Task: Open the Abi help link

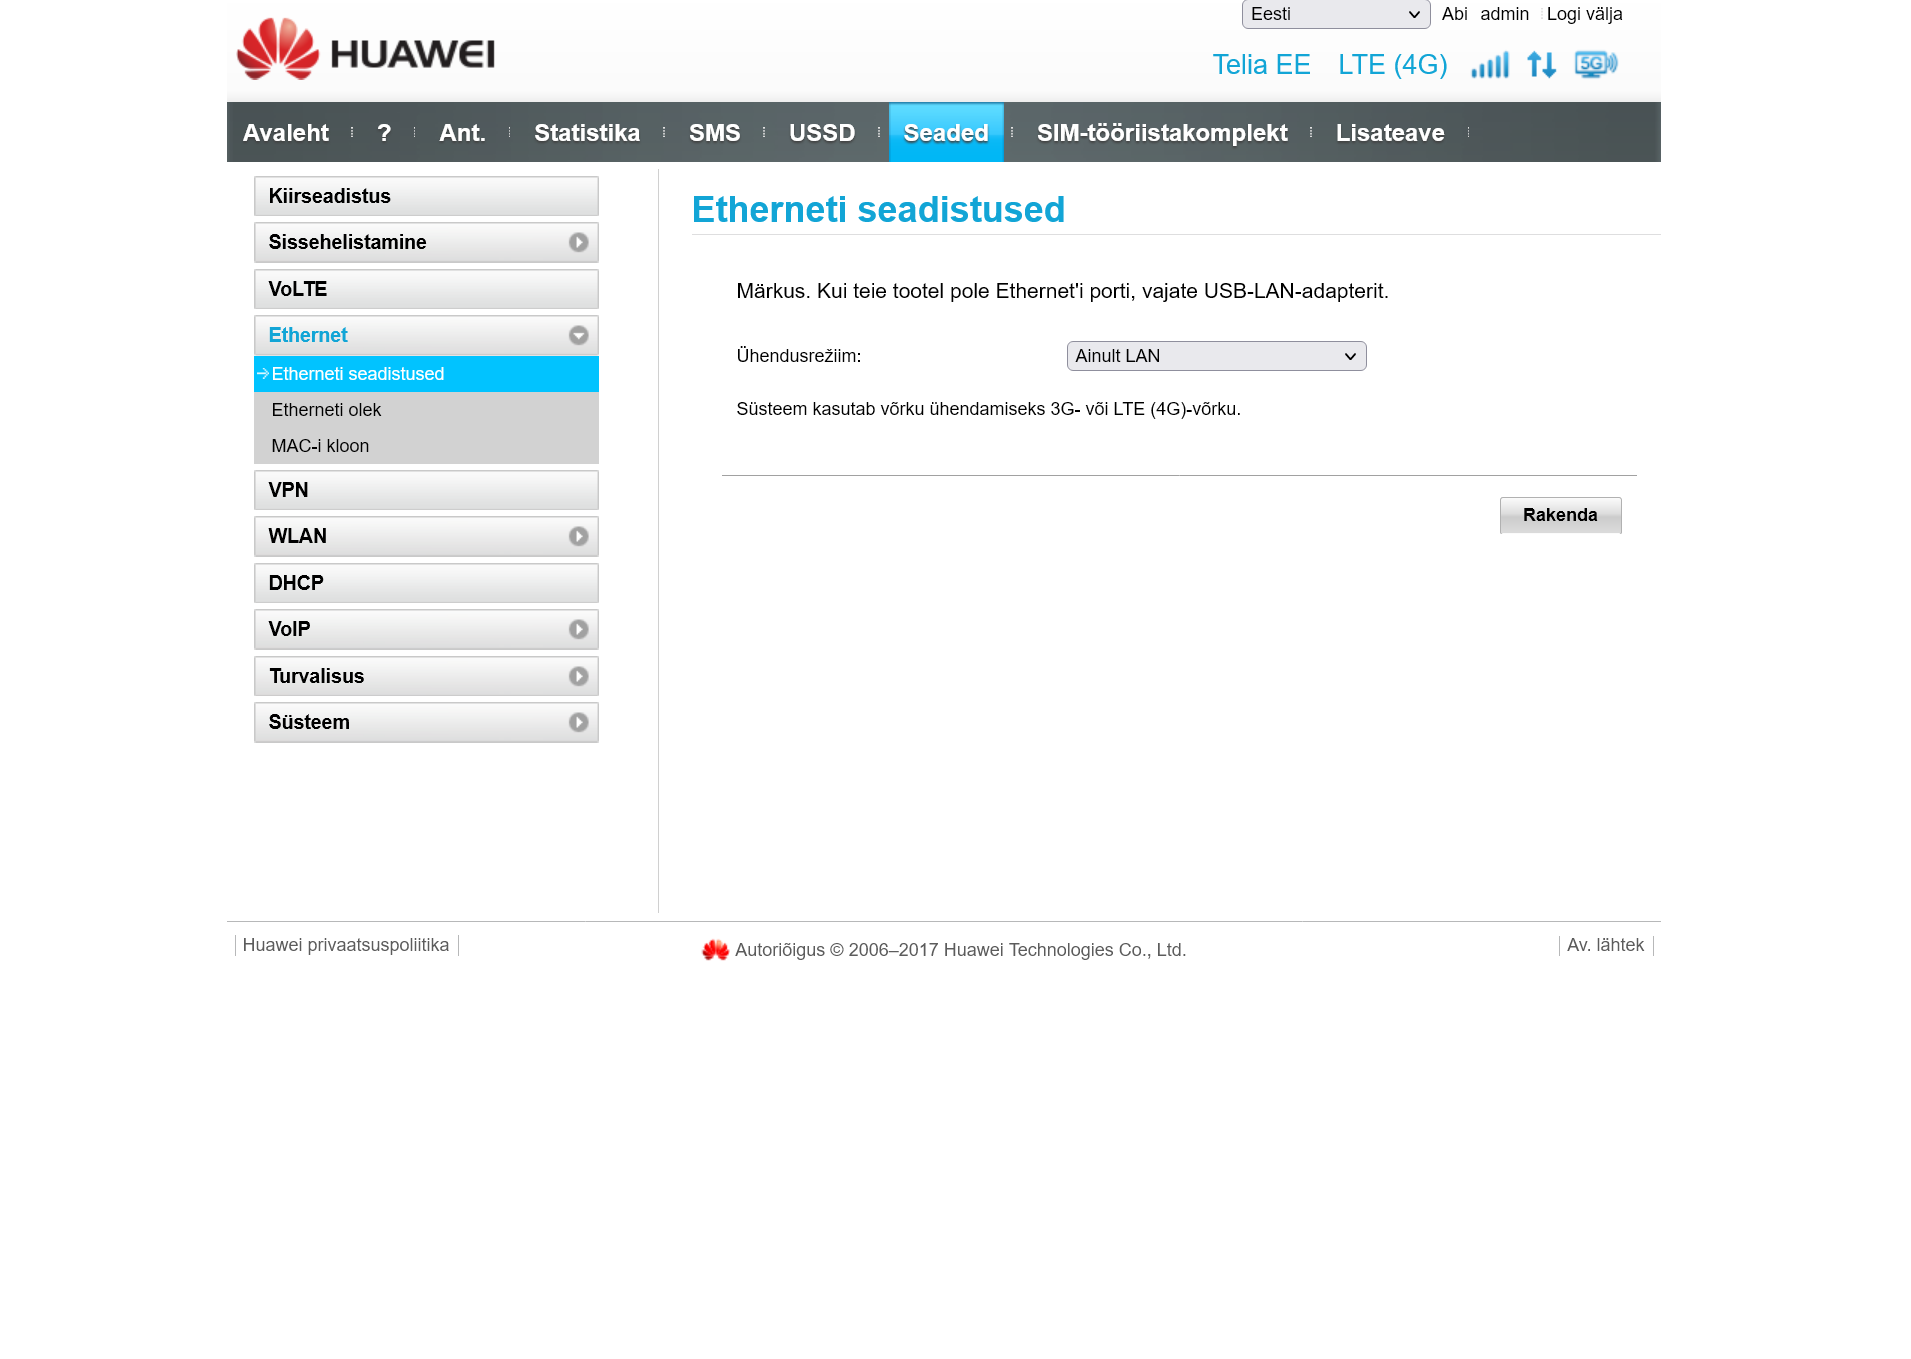Action: pos(1454,14)
